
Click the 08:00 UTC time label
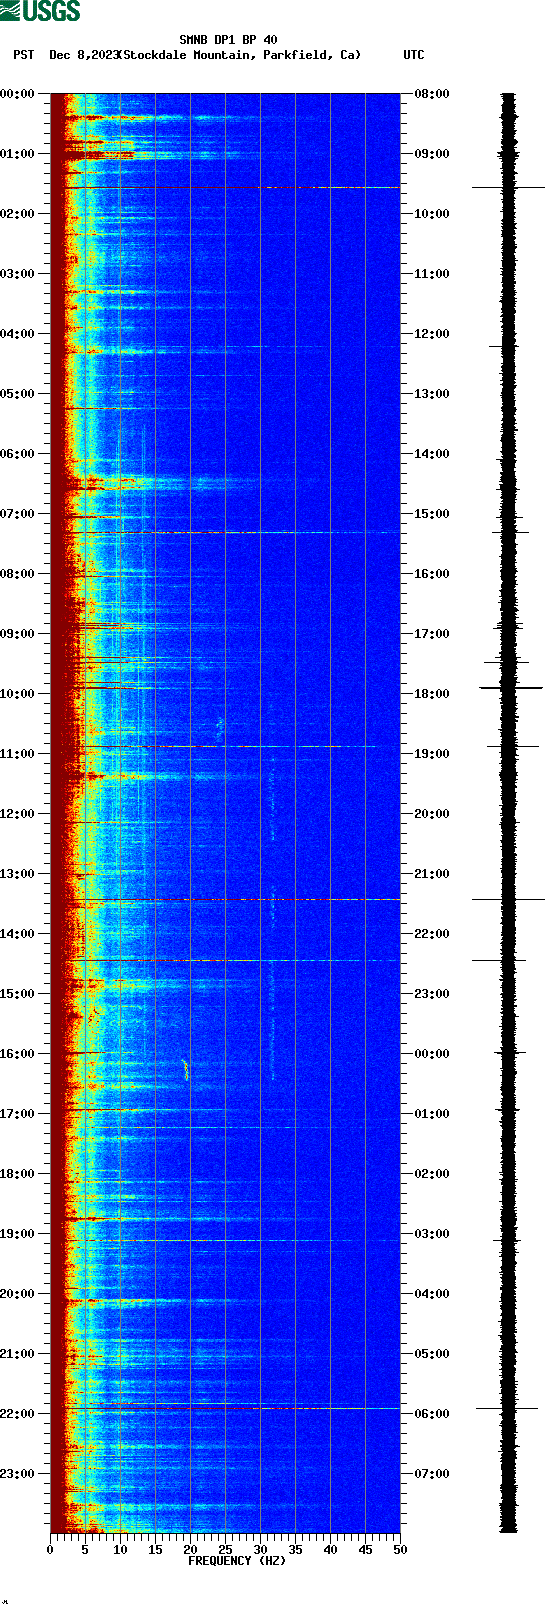[432, 94]
